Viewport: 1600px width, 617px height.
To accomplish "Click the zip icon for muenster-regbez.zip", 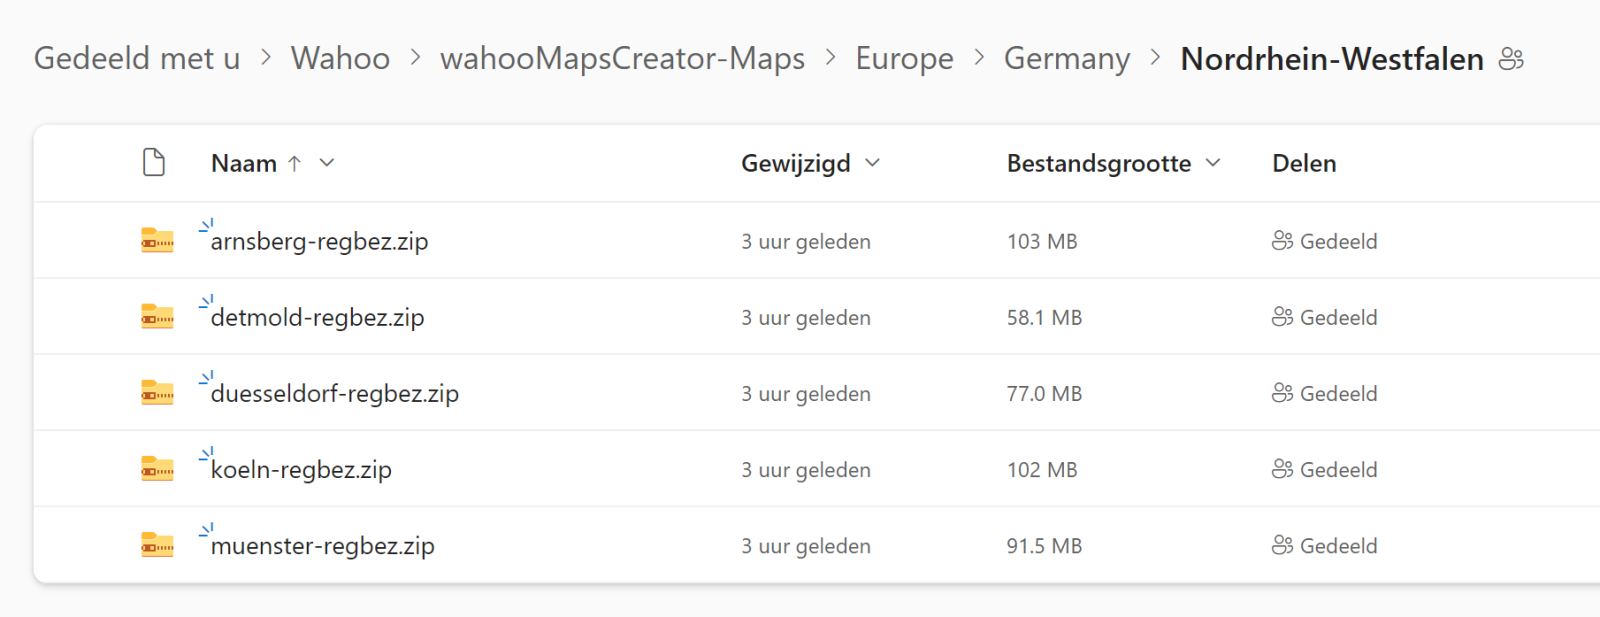I will (157, 545).
